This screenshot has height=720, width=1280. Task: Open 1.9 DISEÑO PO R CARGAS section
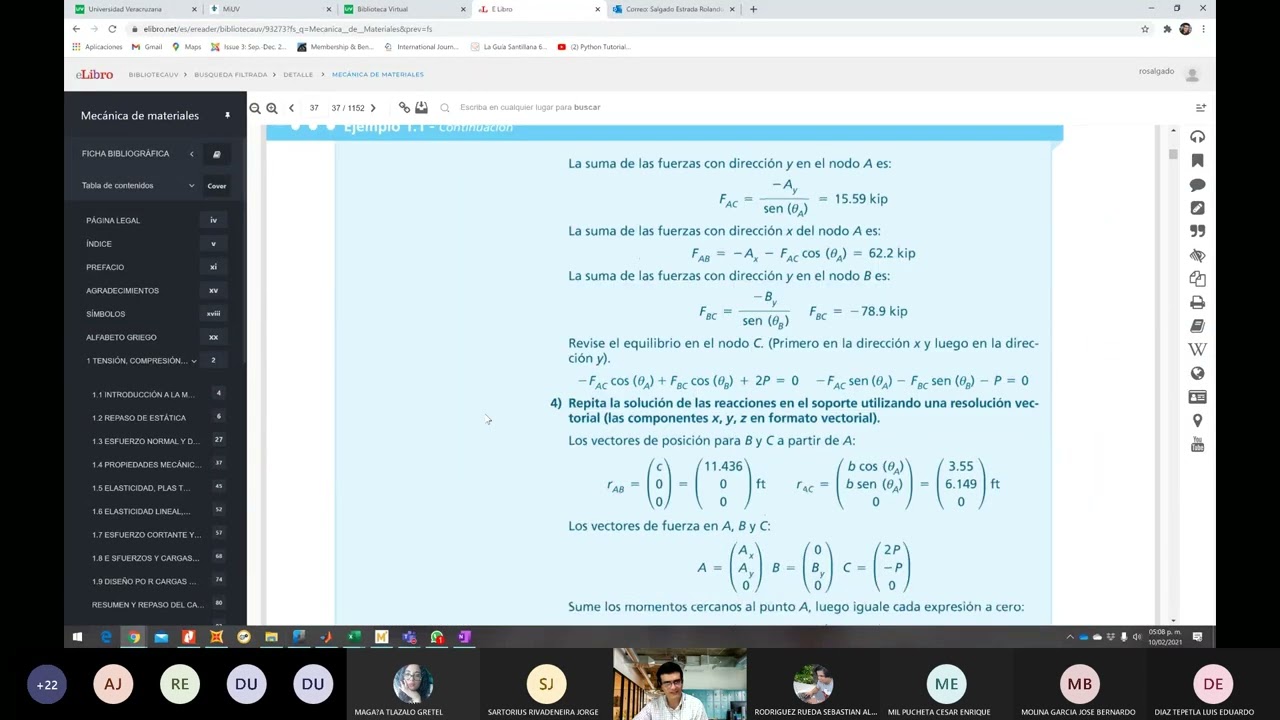[x=144, y=581]
